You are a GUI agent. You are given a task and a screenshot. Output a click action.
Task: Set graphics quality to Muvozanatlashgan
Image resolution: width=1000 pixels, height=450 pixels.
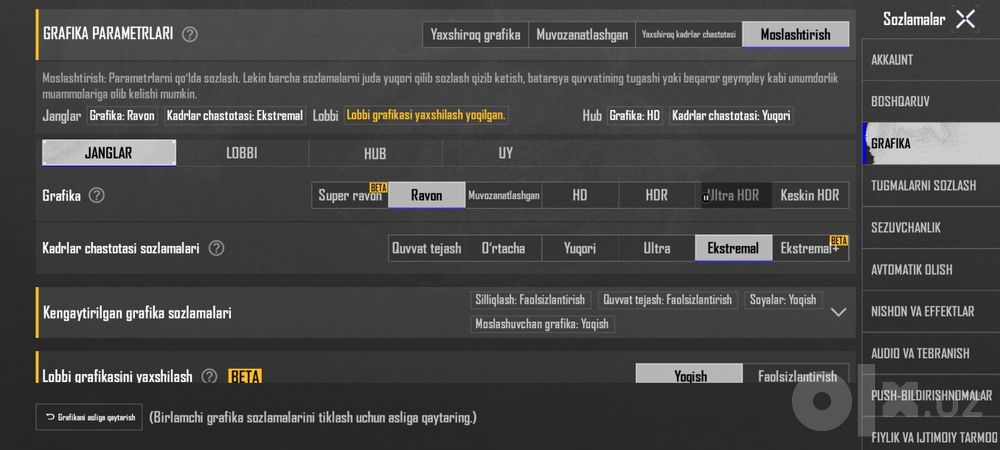coord(504,195)
